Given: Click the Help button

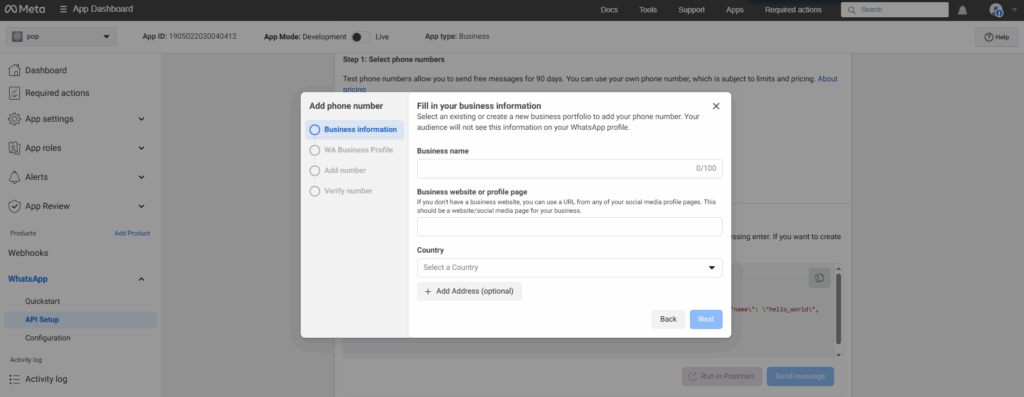Looking at the screenshot, I should tap(996, 37).
